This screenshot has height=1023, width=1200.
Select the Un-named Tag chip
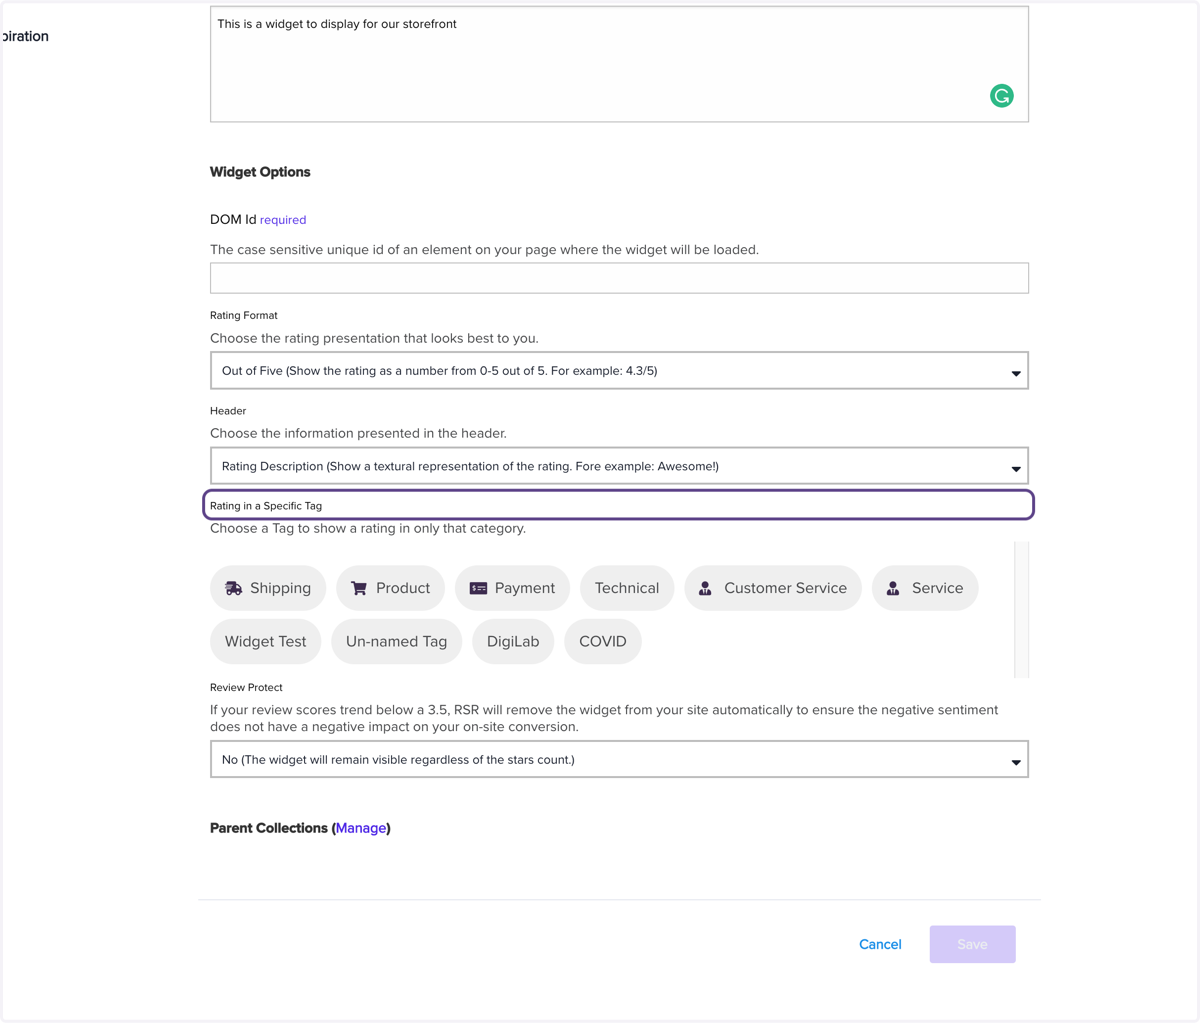coord(396,641)
